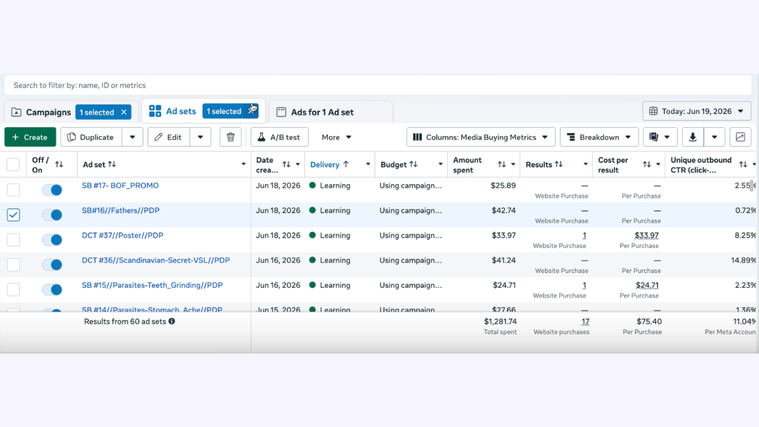Open the Today: Jun 19, 2026 date picker
This screenshot has height=427, width=759.
[x=697, y=111]
